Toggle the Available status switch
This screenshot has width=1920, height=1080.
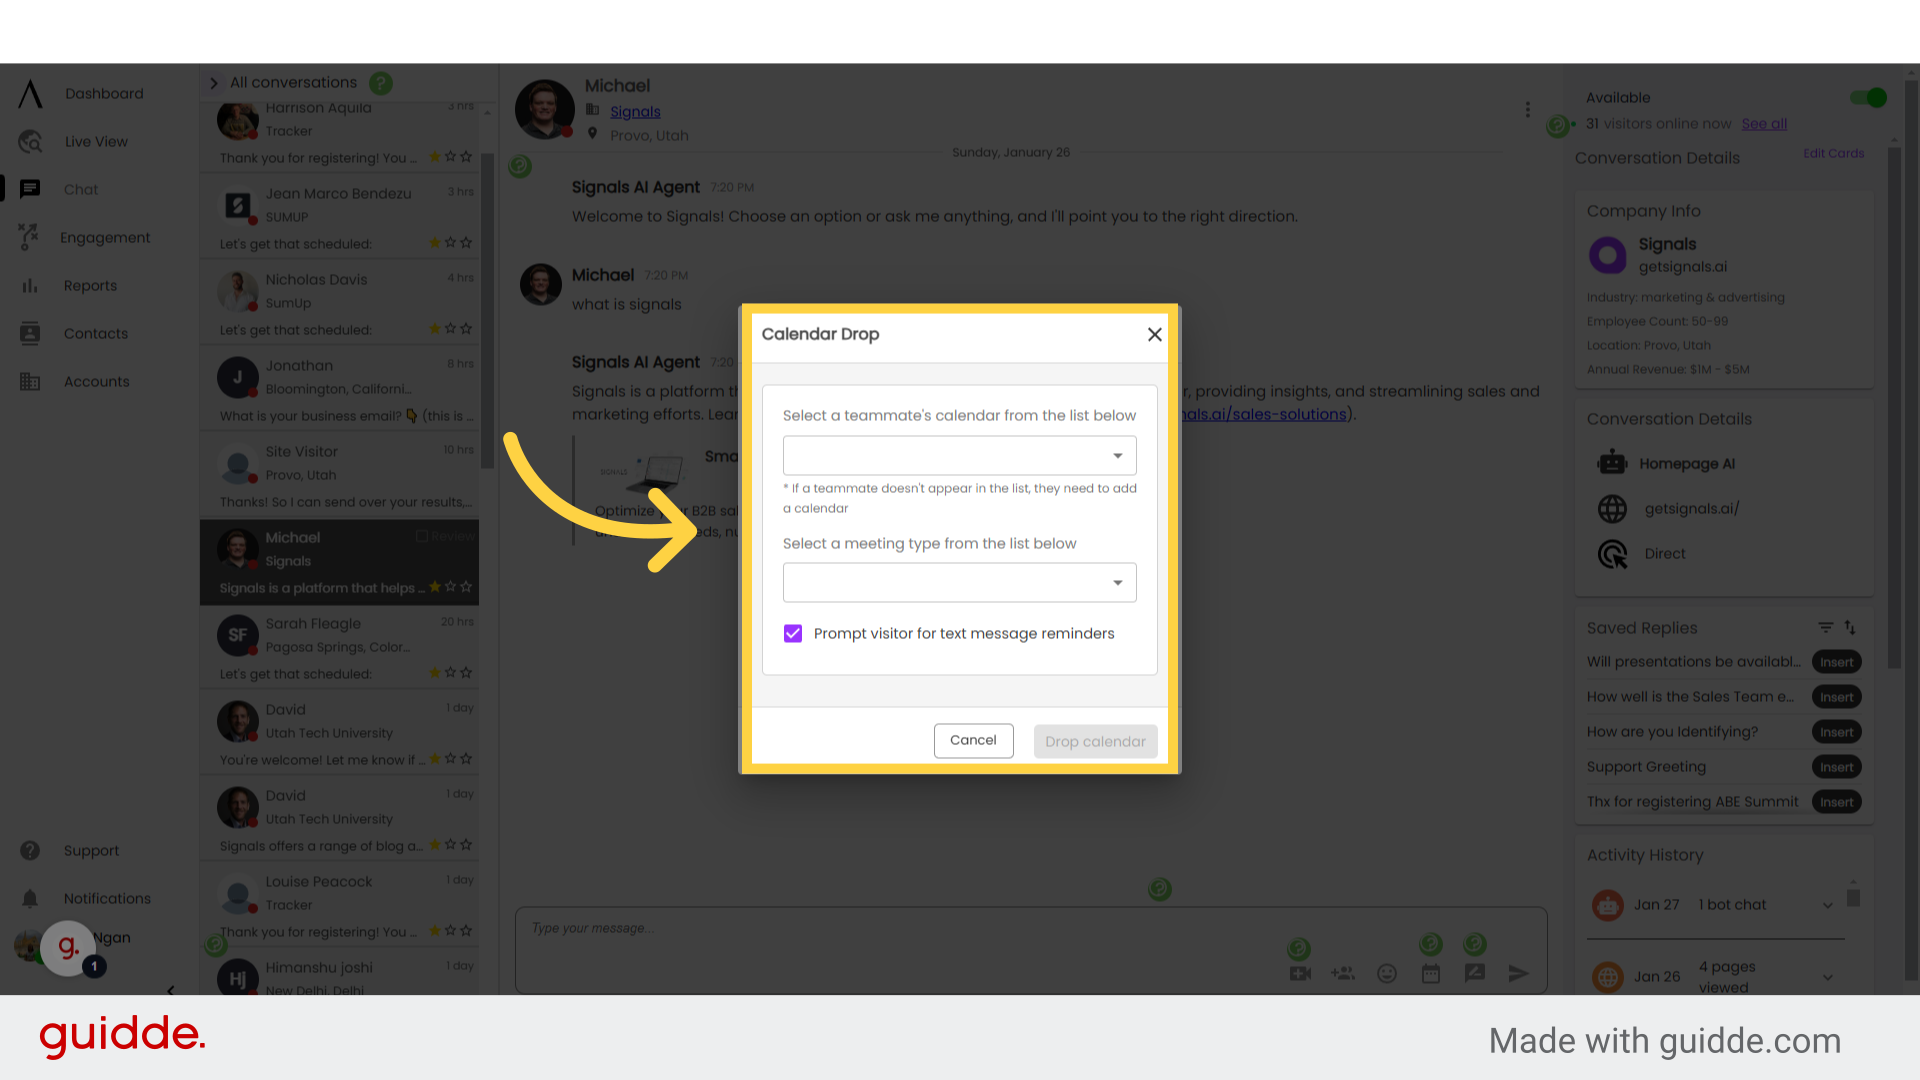(1867, 97)
